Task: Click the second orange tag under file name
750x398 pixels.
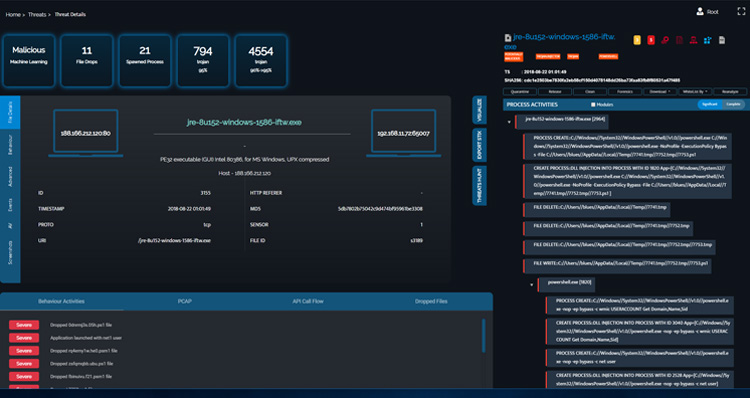Action: (x=548, y=56)
